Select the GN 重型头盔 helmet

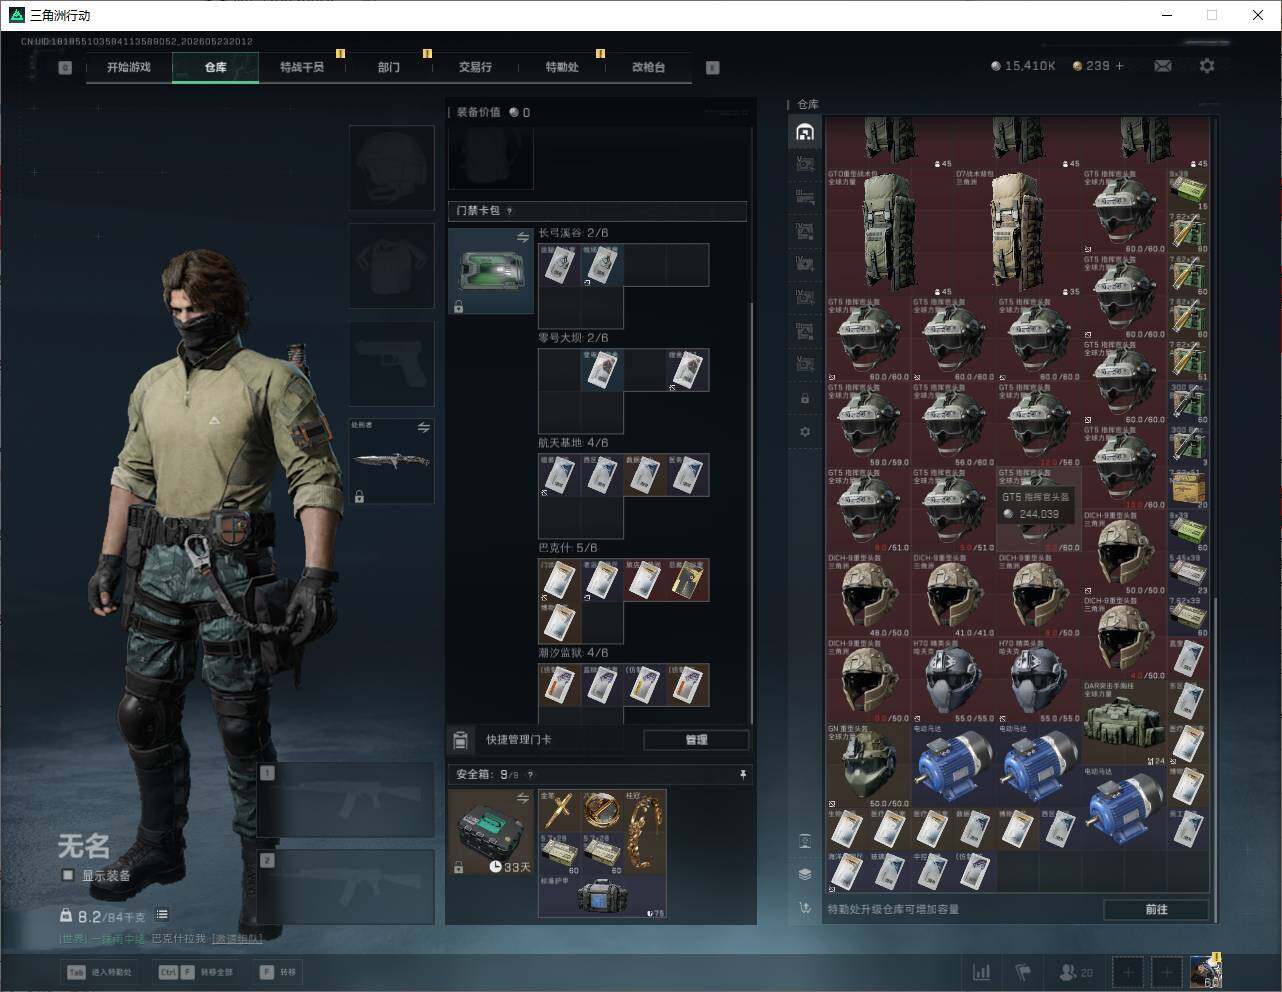tap(869, 766)
